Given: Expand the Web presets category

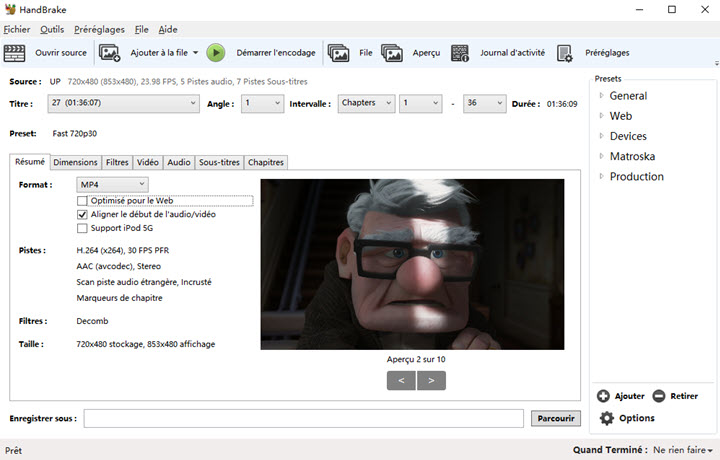Looking at the screenshot, I should coord(602,116).
